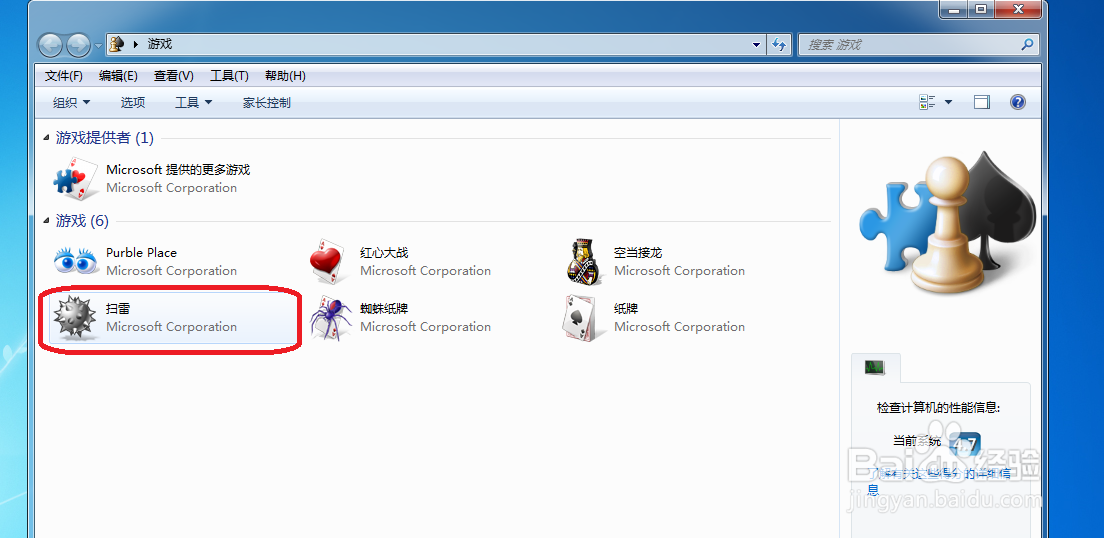This screenshot has width=1104, height=538.
Task: Open the Help question mark icon
Action: coord(1017,102)
